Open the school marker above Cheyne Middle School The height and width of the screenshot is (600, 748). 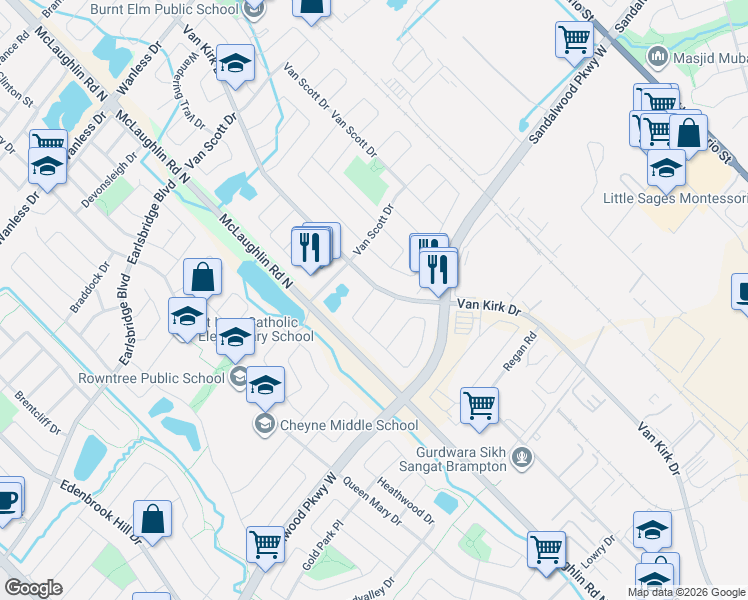[266, 387]
